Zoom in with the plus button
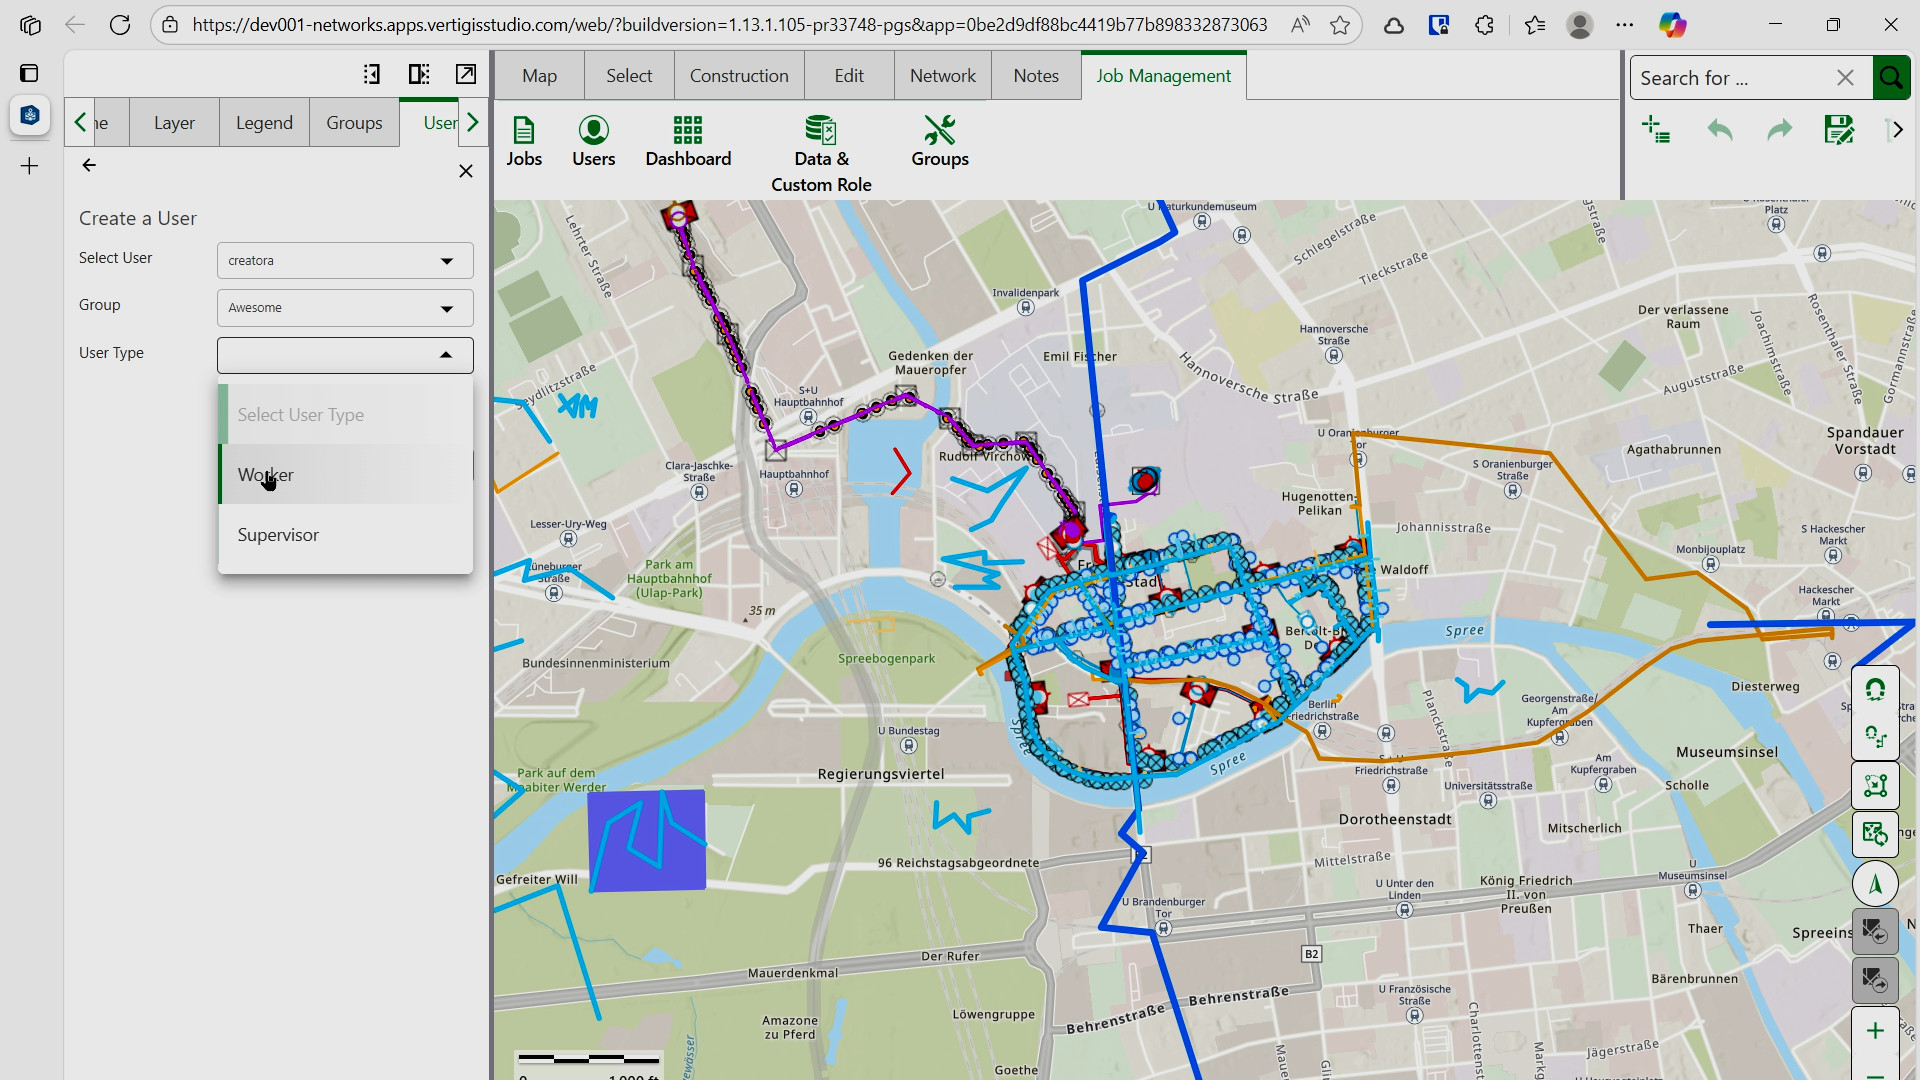Screen dimensions: 1920x1080 click(x=1875, y=1031)
